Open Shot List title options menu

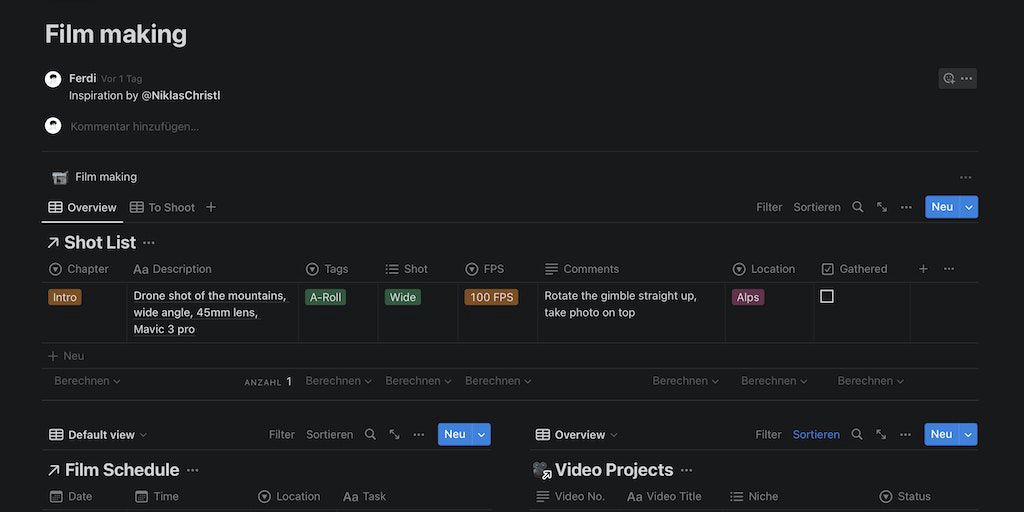point(149,243)
